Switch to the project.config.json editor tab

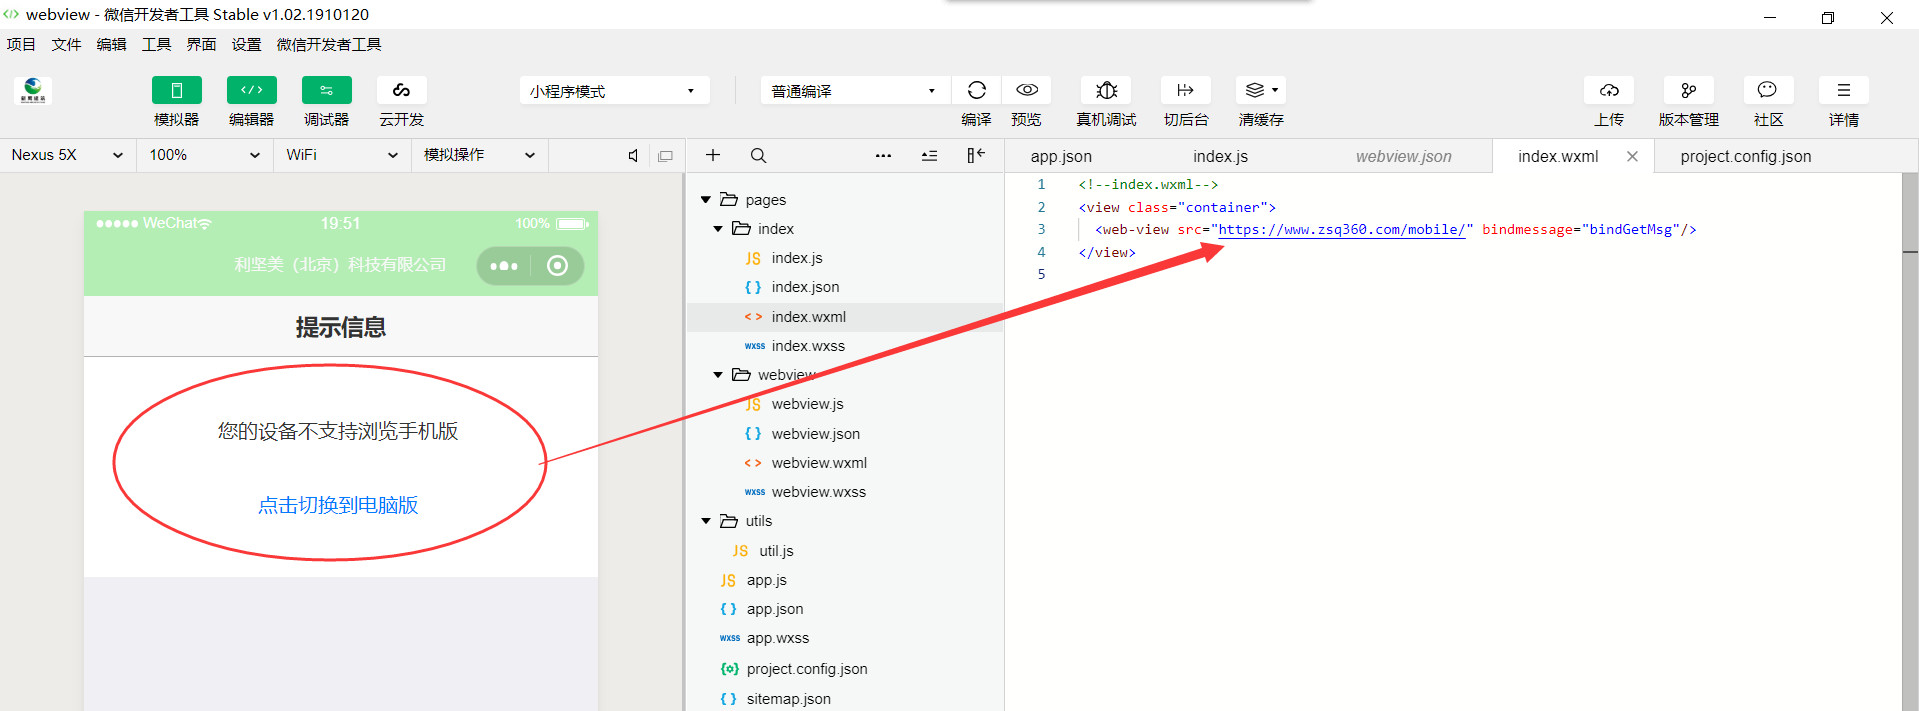coord(1746,156)
